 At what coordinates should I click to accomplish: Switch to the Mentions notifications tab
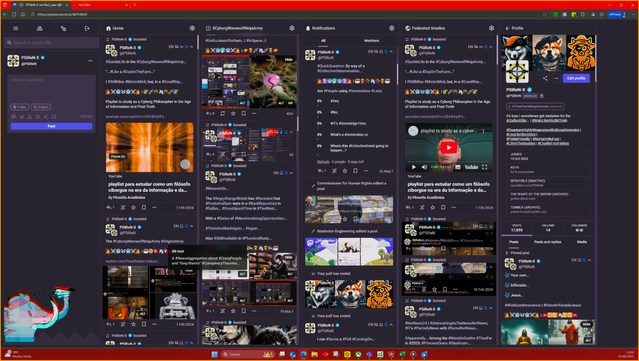pyautogui.click(x=371, y=40)
